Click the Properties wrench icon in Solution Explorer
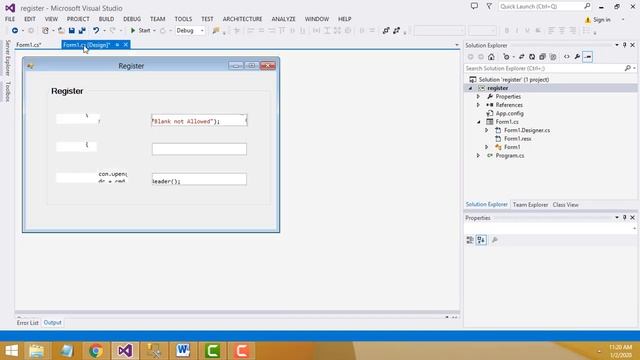640x360 pixels. 577,57
